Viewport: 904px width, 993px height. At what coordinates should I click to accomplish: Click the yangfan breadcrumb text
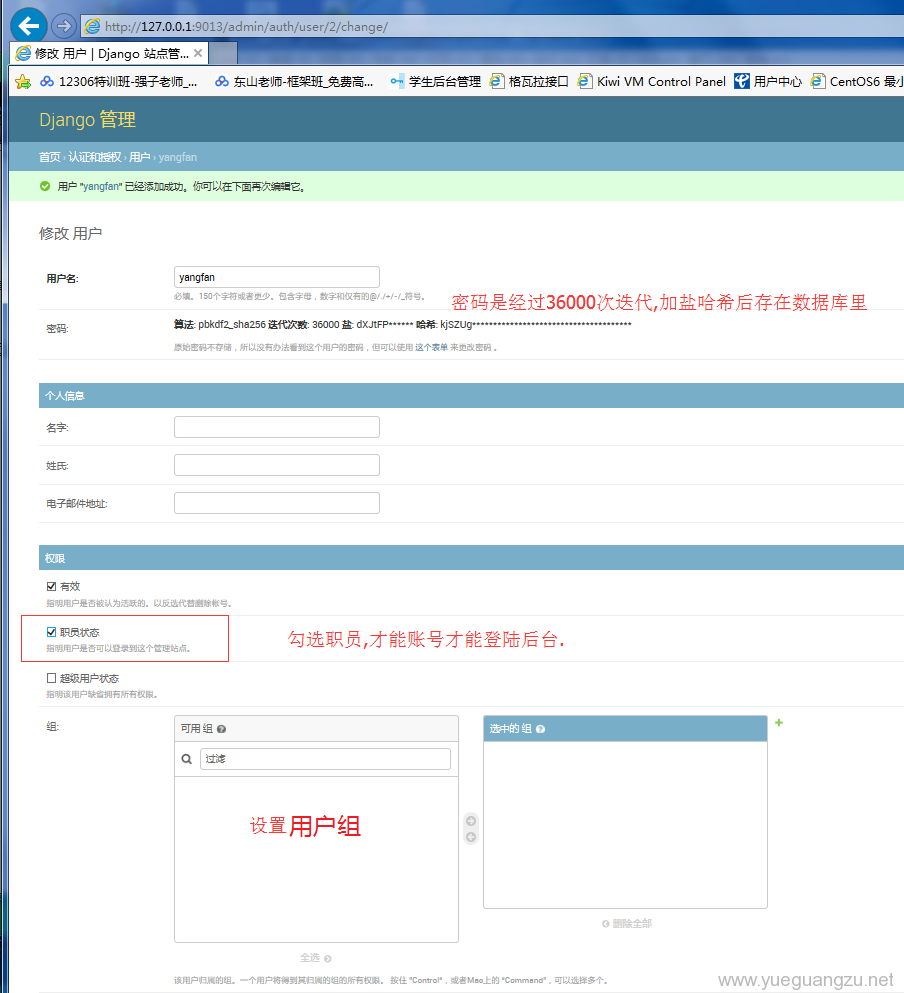(177, 157)
